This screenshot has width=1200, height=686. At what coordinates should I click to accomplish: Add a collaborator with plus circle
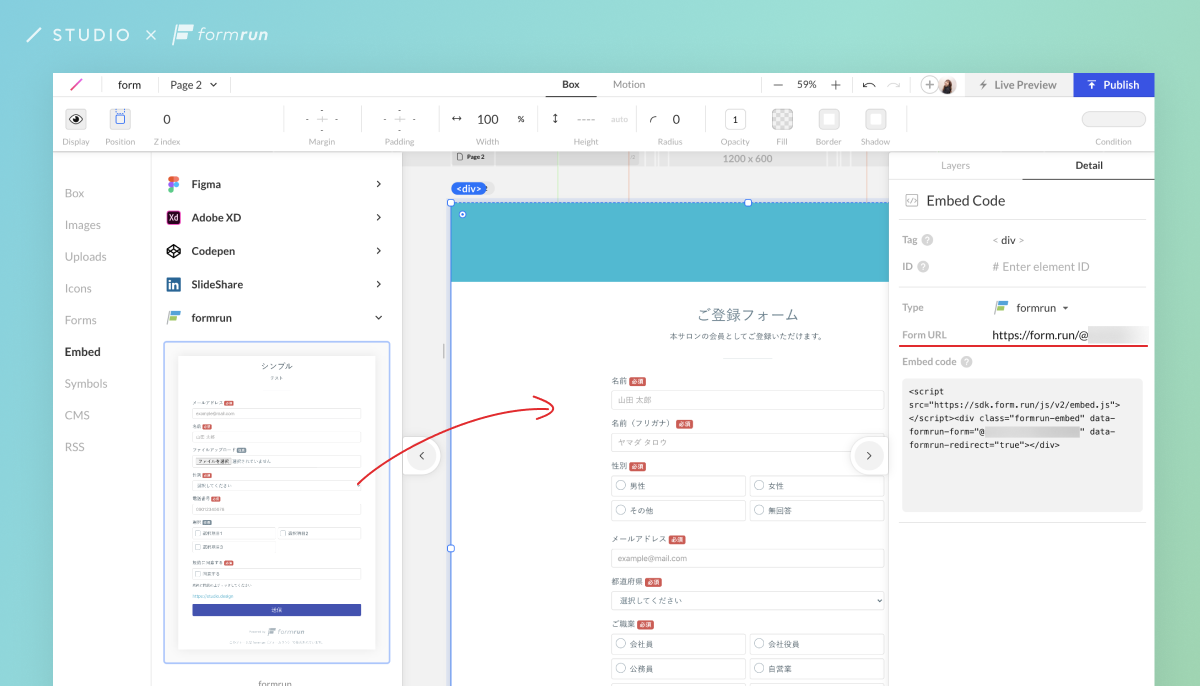pyautogui.click(x=929, y=85)
